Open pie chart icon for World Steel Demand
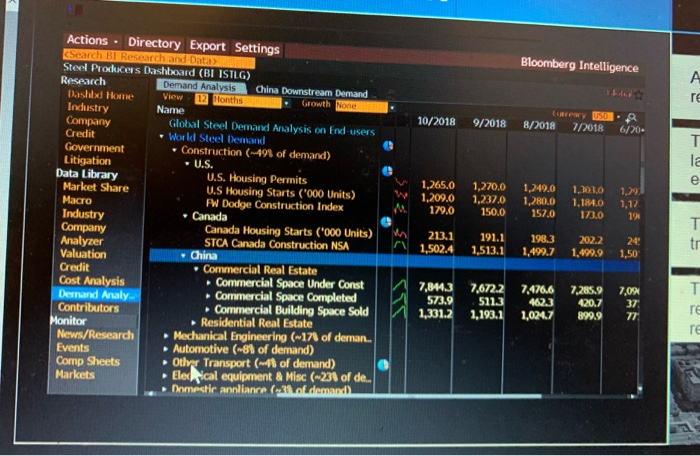This screenshot has width=700, height=456. pos(388,146)
